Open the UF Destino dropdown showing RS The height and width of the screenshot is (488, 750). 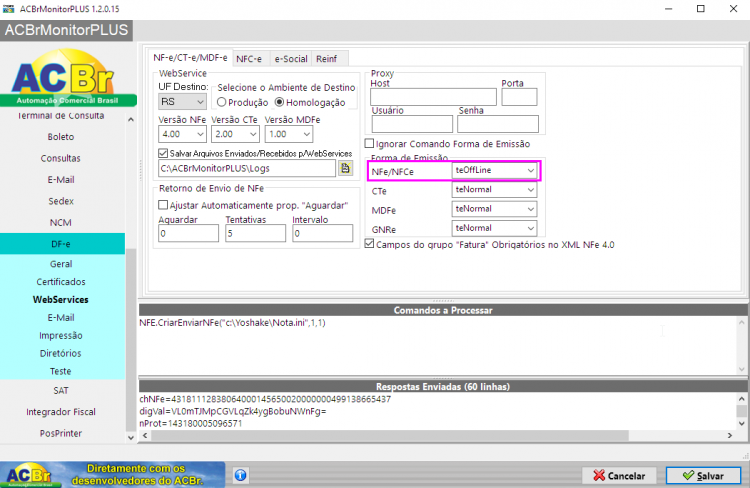coord(182,101)
